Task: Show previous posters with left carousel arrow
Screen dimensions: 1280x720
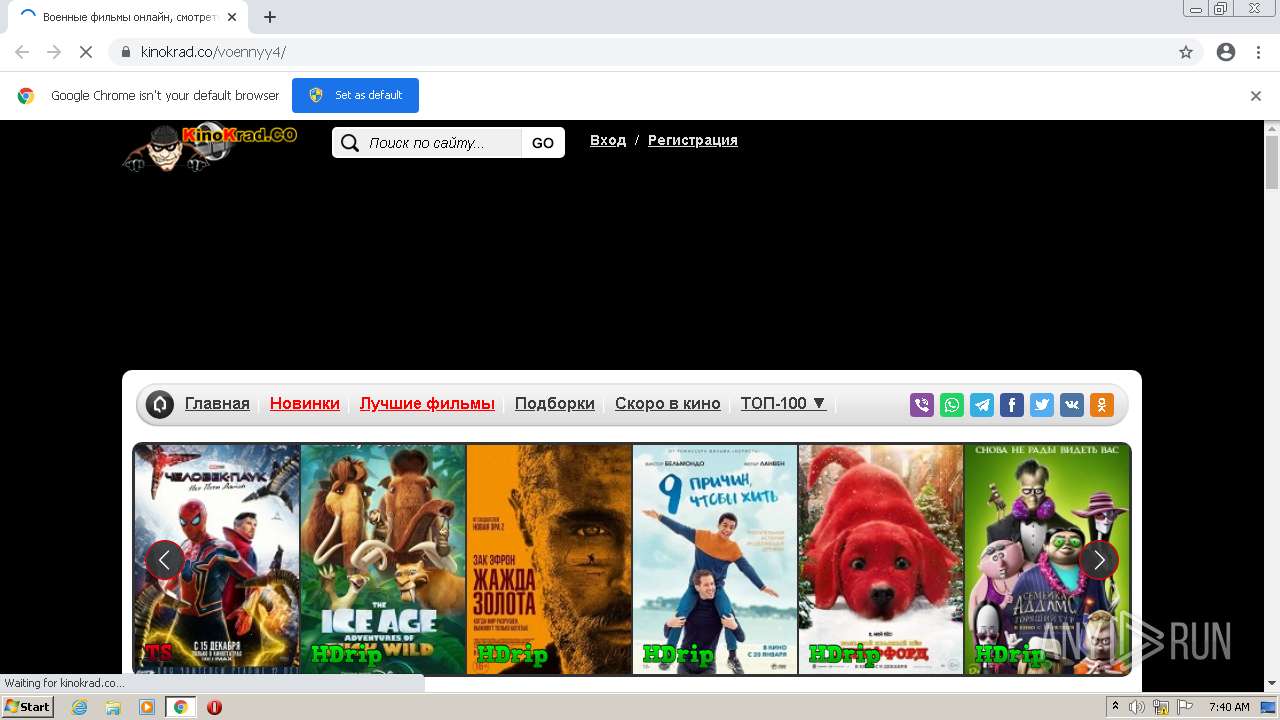Action: 164,560
